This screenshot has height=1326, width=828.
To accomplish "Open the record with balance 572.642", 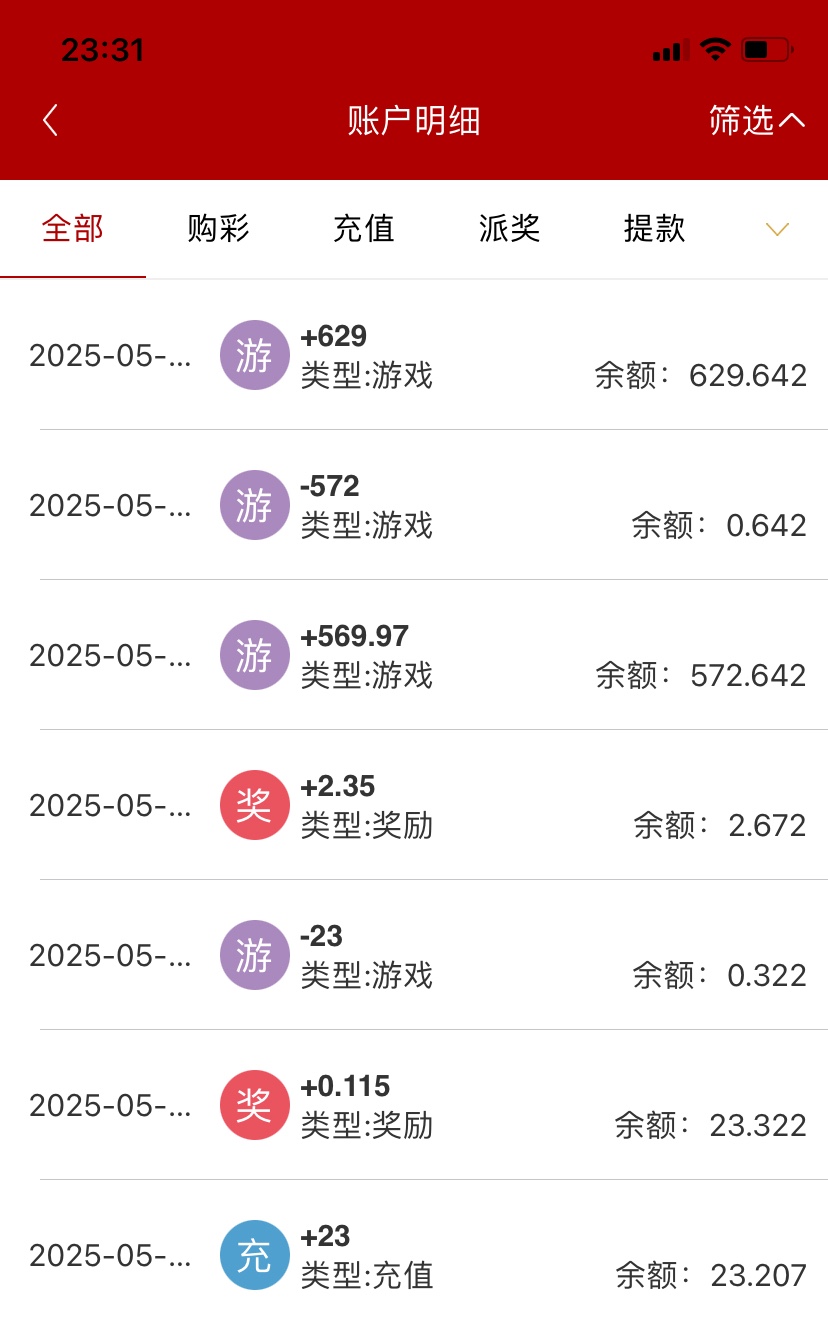I will (x=700, y=675).
